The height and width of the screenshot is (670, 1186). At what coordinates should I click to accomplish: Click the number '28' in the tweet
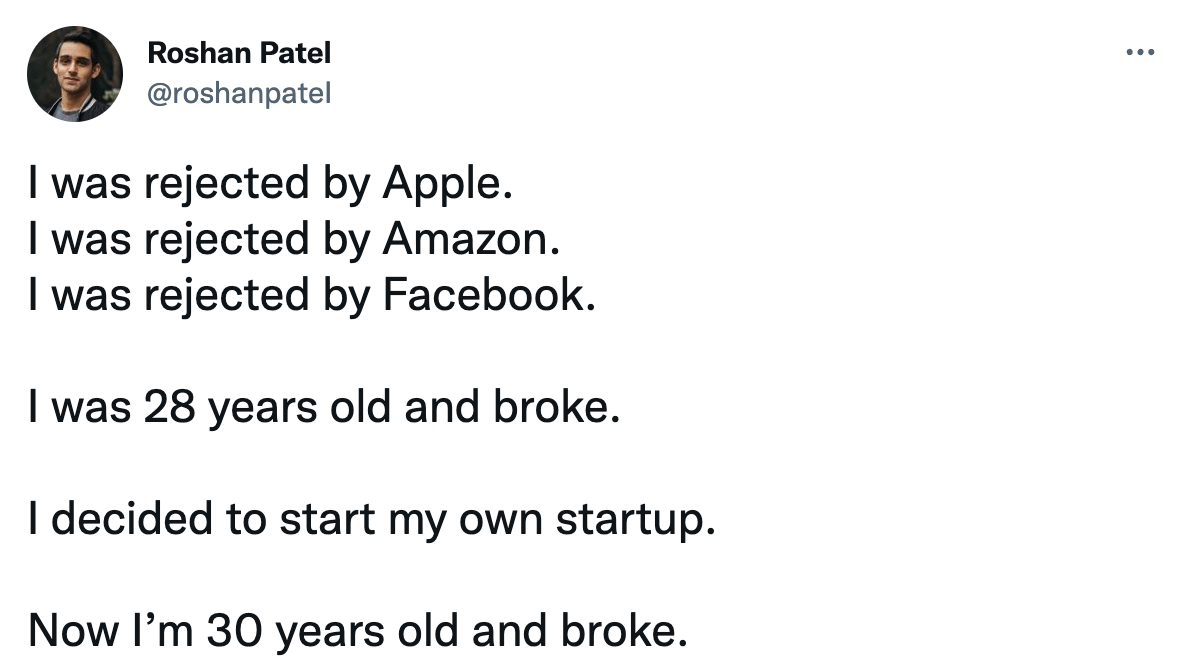[x=169, y=408]
